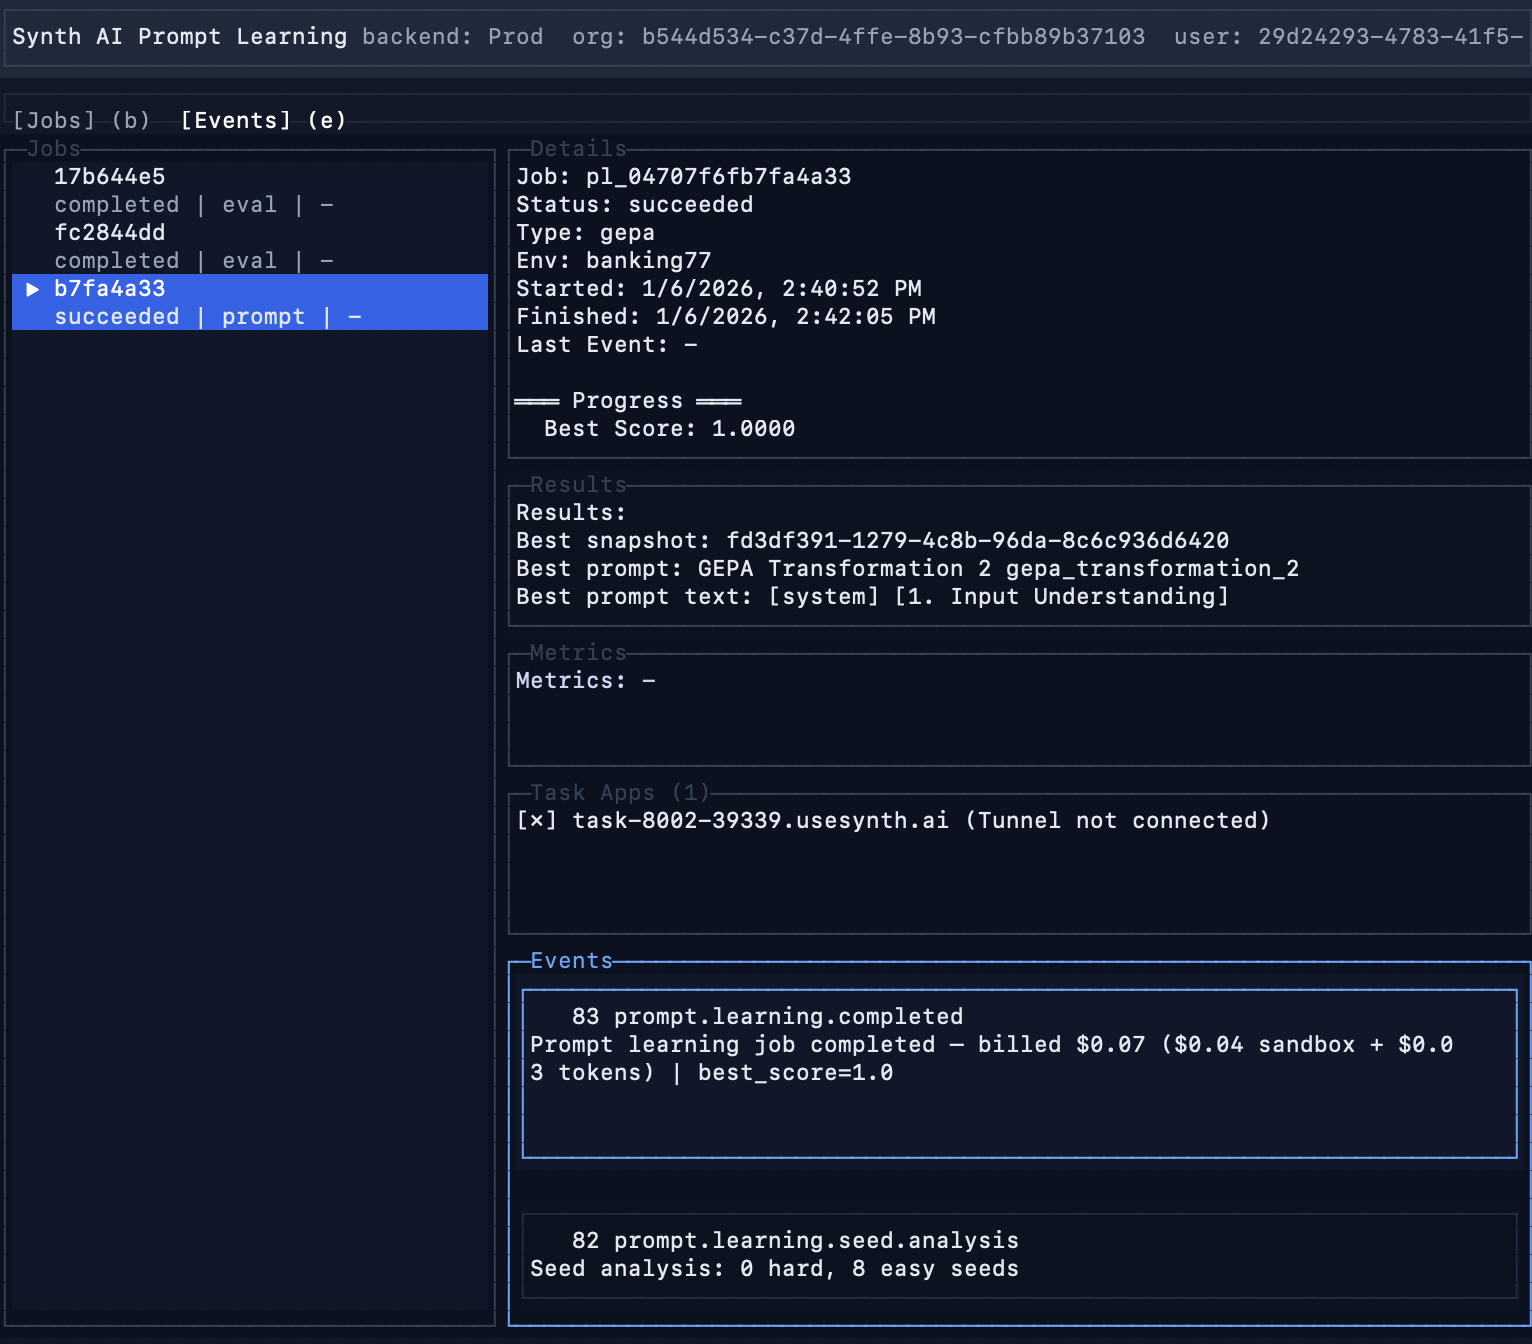
Task: Open the highlighted job b7fa4a33
Action: (x=109, y=289)
